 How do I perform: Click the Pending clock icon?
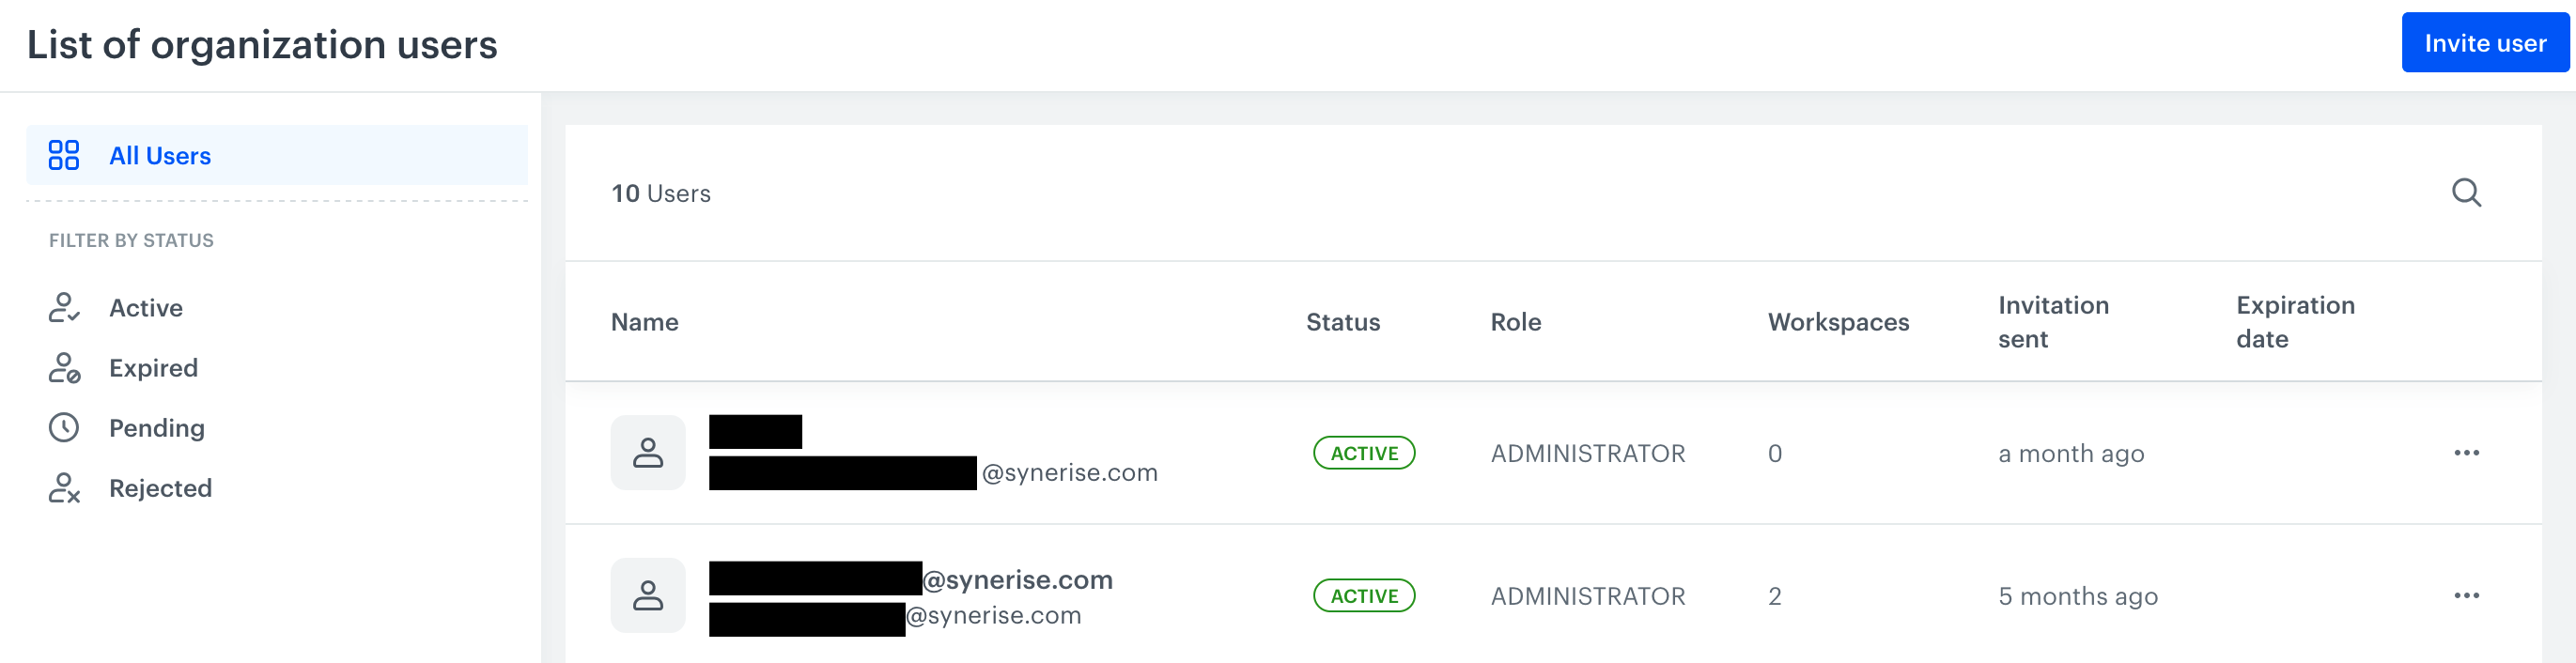pos(64,427)
